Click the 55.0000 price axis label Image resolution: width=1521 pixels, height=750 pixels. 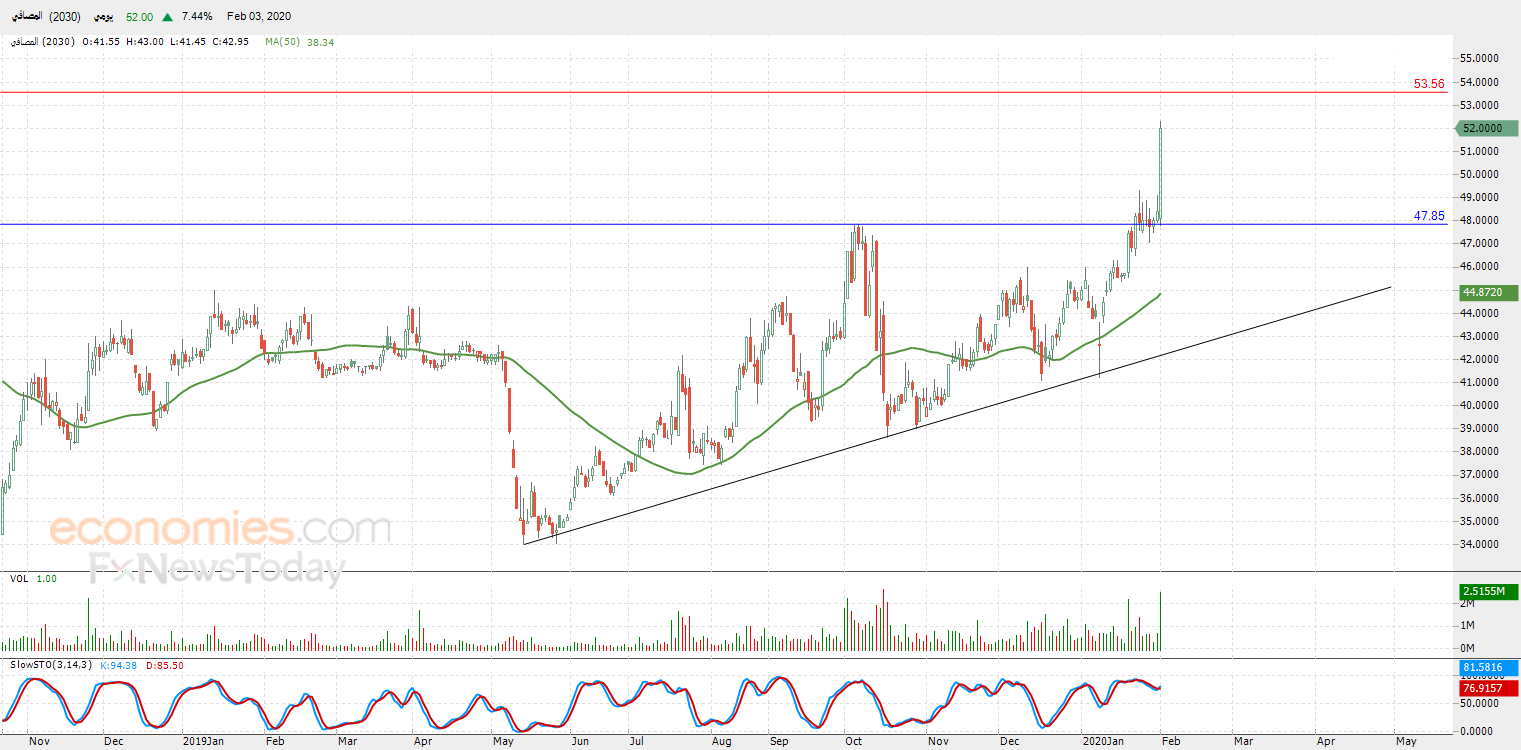point(1479,59)
